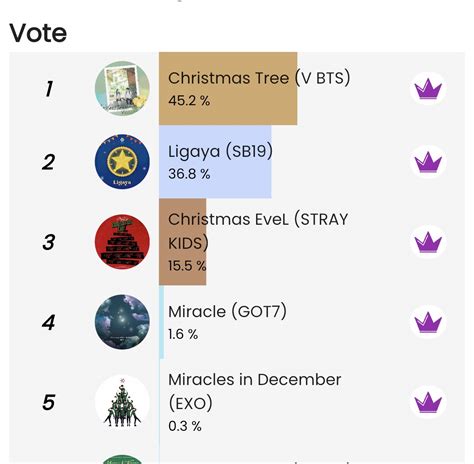Open Miracles in December (EXO) entry
474x464 pixels.
pos(255,391)
